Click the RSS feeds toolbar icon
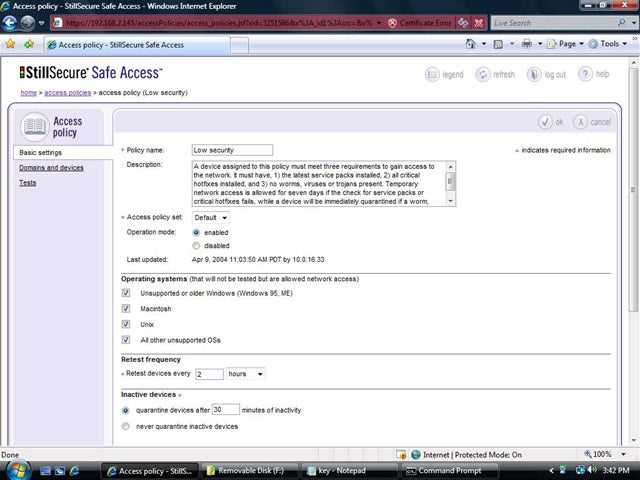Image resolution: width=640 pixels, height=480 pixels. (x=498, y=44)
